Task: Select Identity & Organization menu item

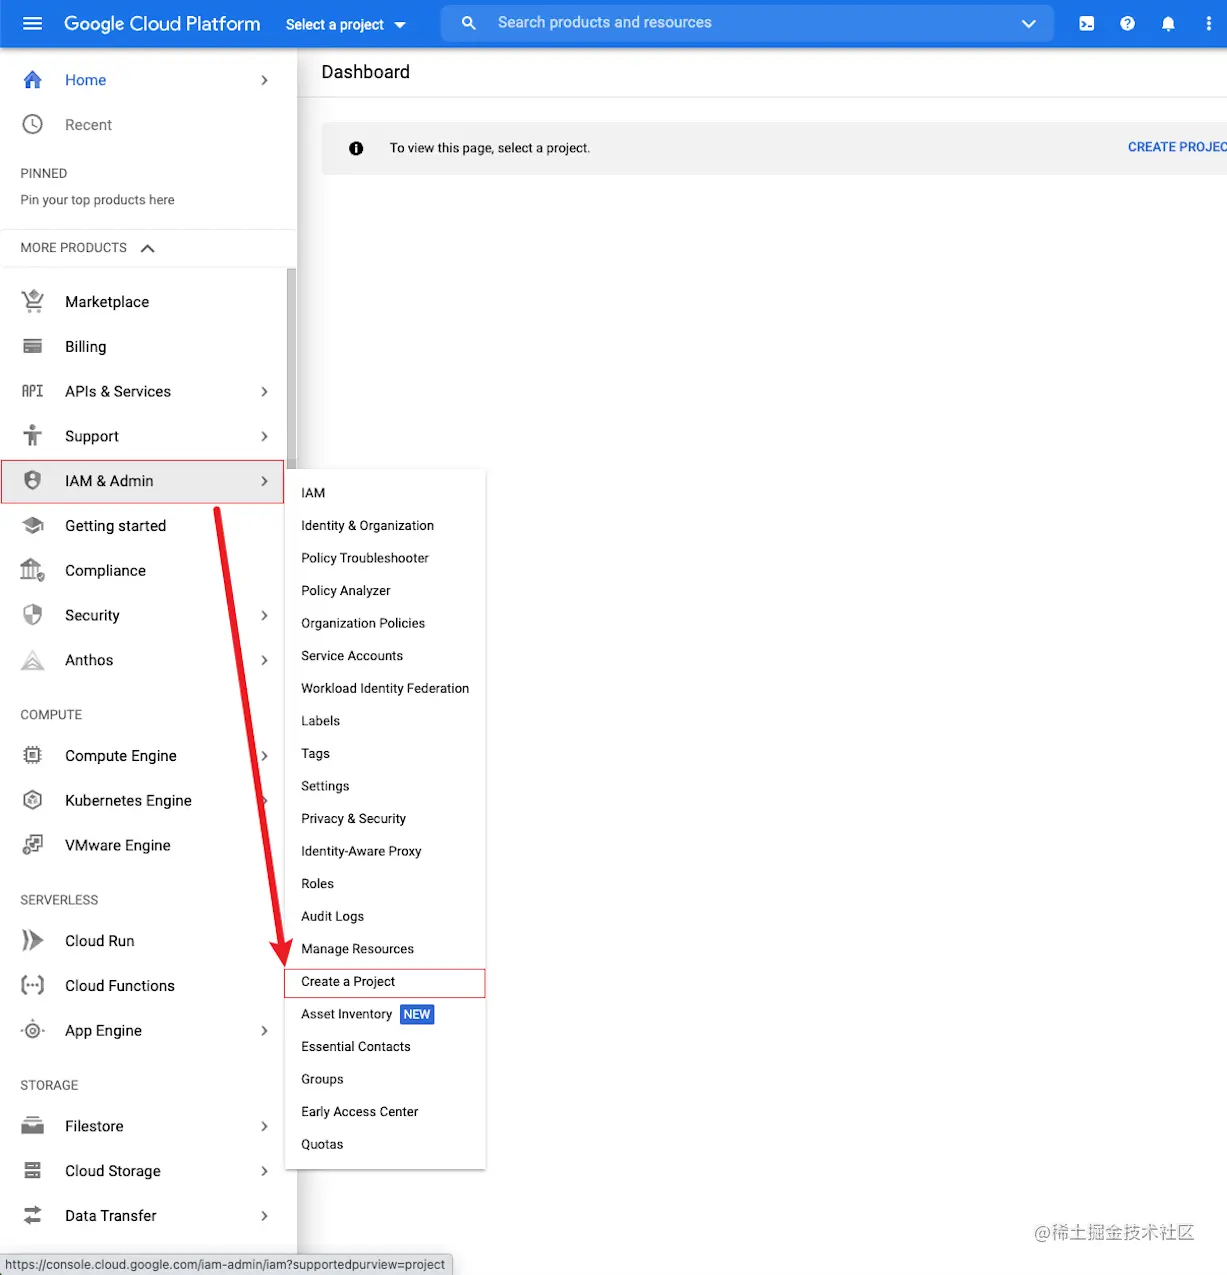Action: [385, 525]
